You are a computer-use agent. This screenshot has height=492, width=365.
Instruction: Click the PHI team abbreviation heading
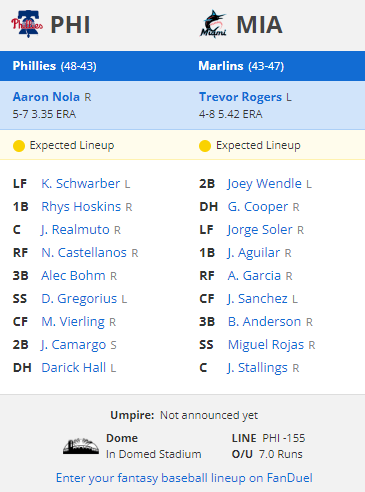tap(70, 25)
